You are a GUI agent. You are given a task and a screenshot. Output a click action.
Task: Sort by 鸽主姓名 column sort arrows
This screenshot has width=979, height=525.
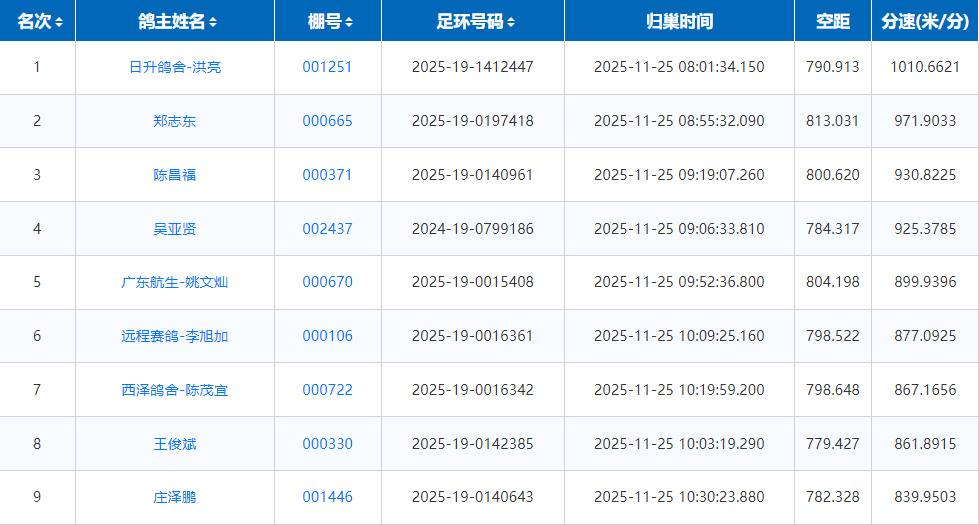213,22
